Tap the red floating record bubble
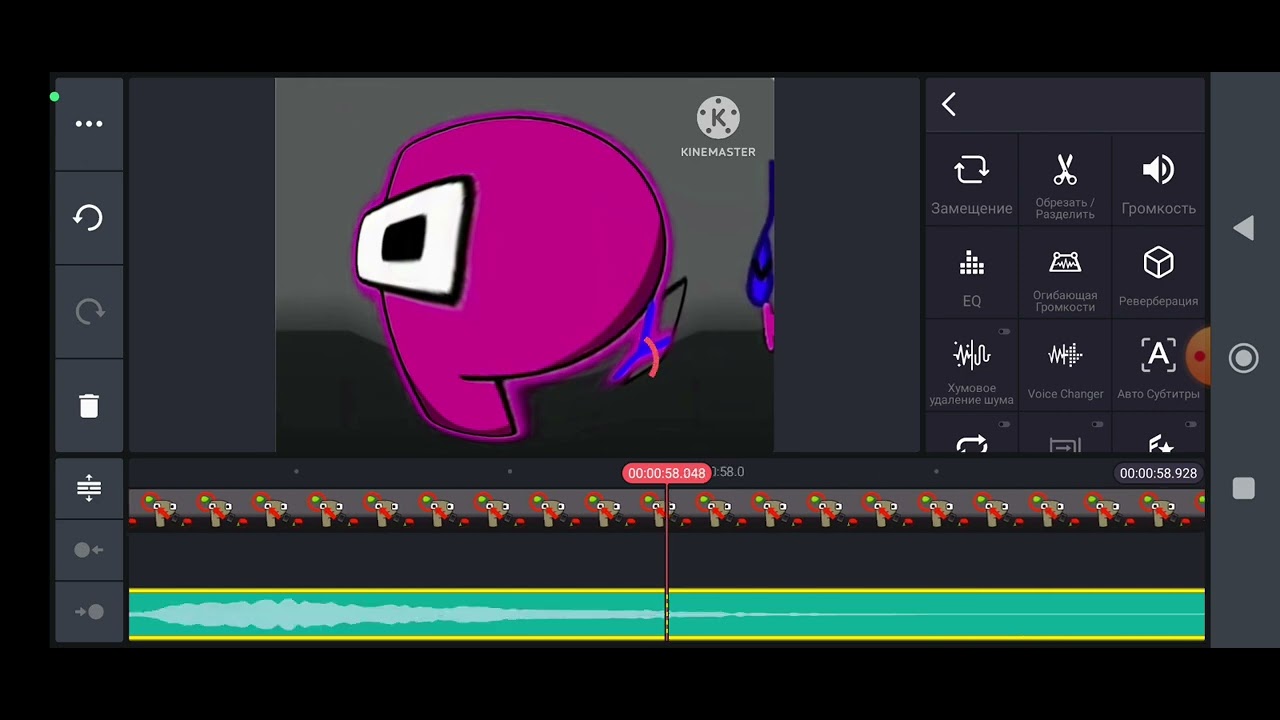 click(x=1199, y=356)
